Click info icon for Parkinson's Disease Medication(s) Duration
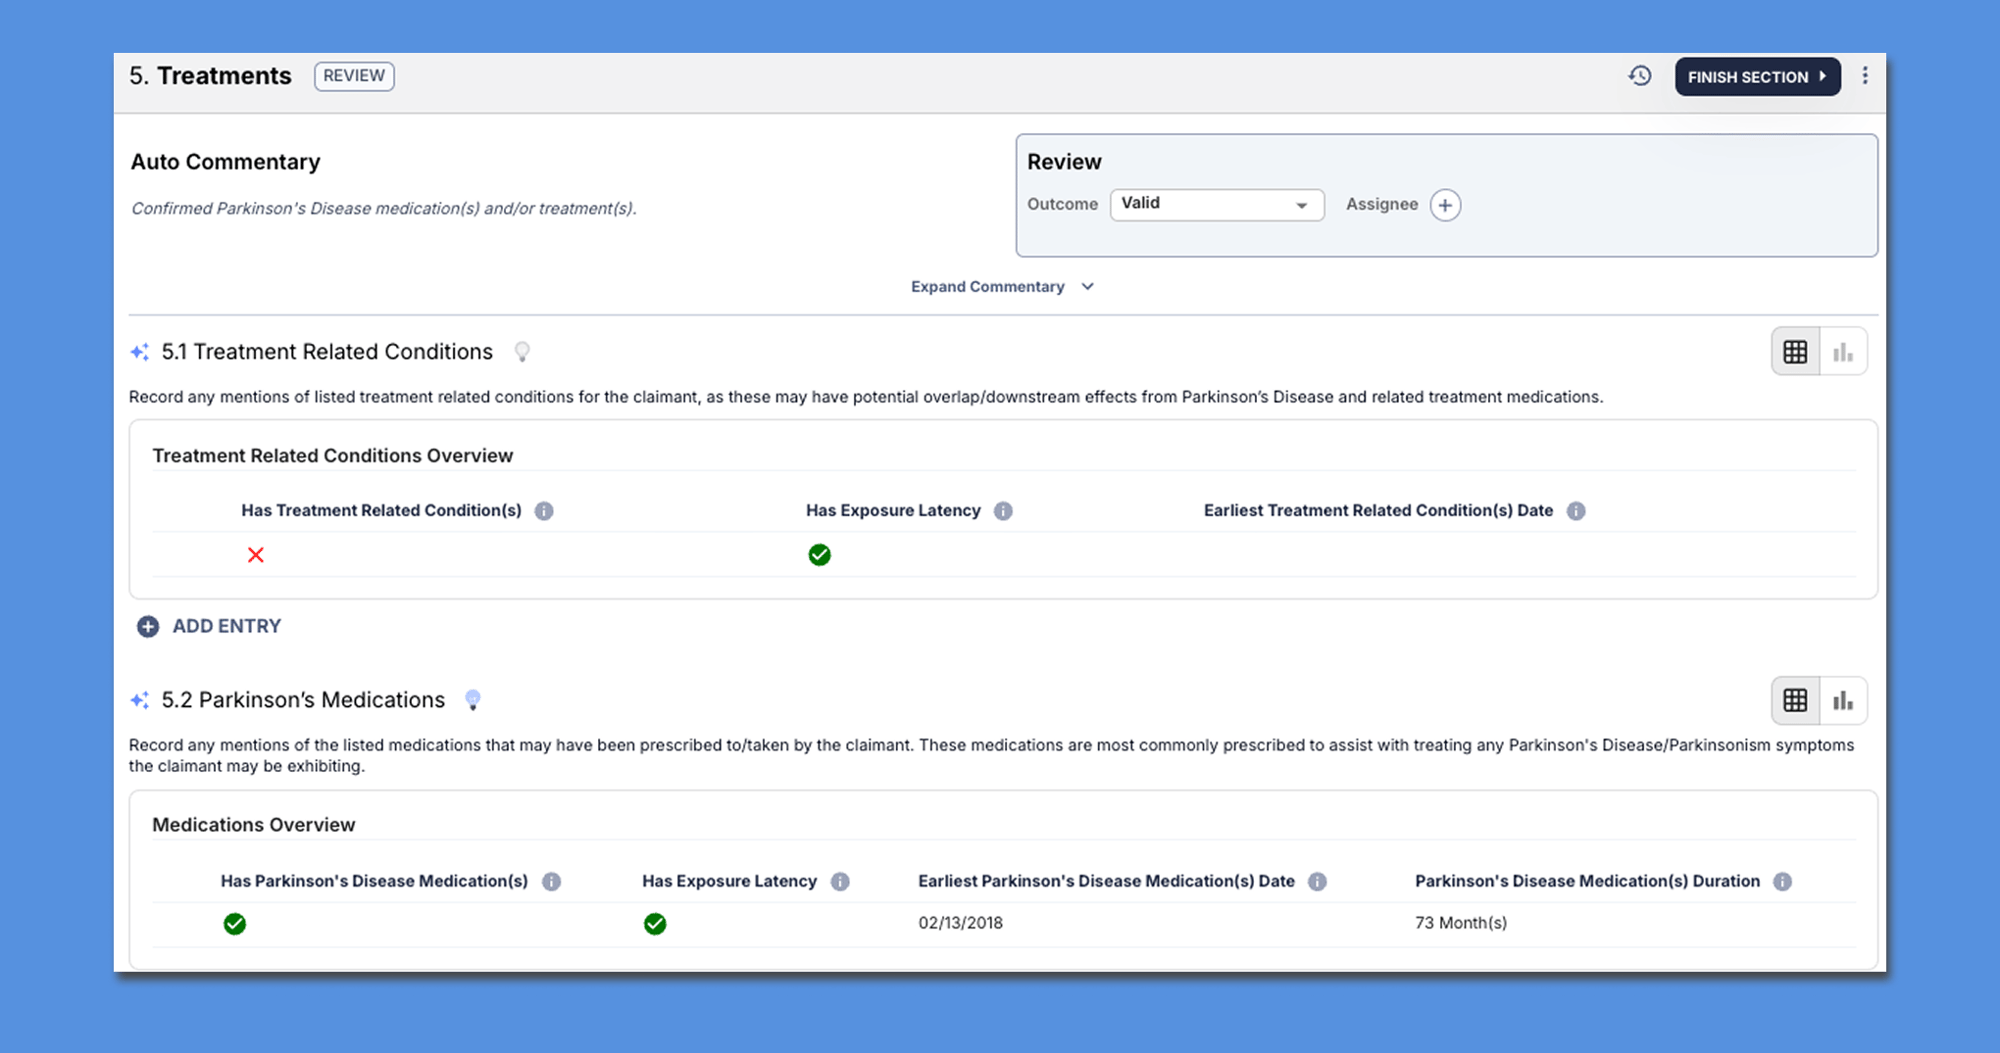The width and height of the screenshot is (2000, 1053). tap(1782, 882)
